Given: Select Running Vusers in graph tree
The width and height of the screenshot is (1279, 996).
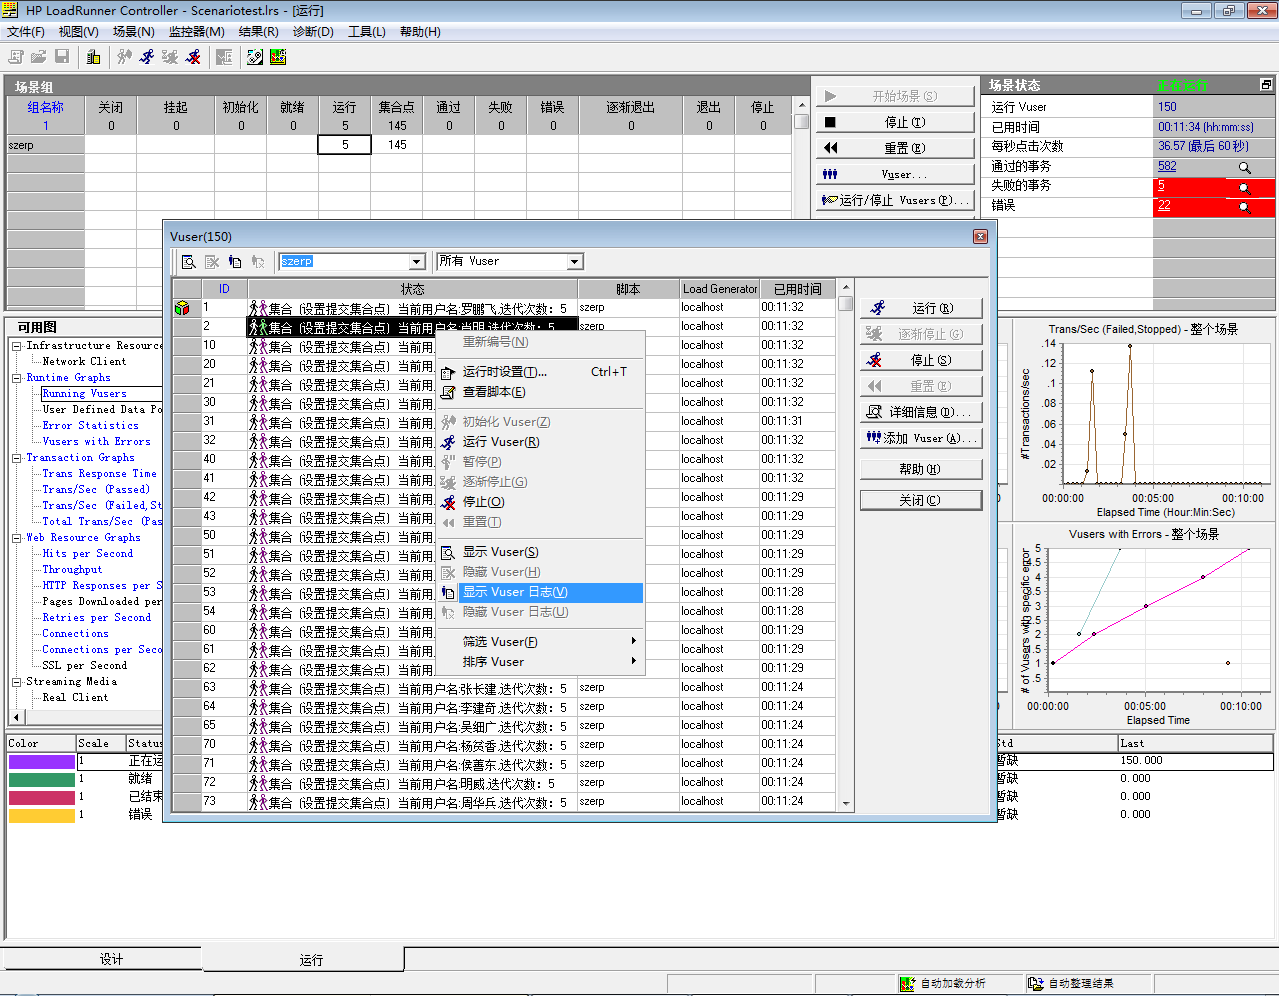Looking at the screenshot, I should click(84, 394).
